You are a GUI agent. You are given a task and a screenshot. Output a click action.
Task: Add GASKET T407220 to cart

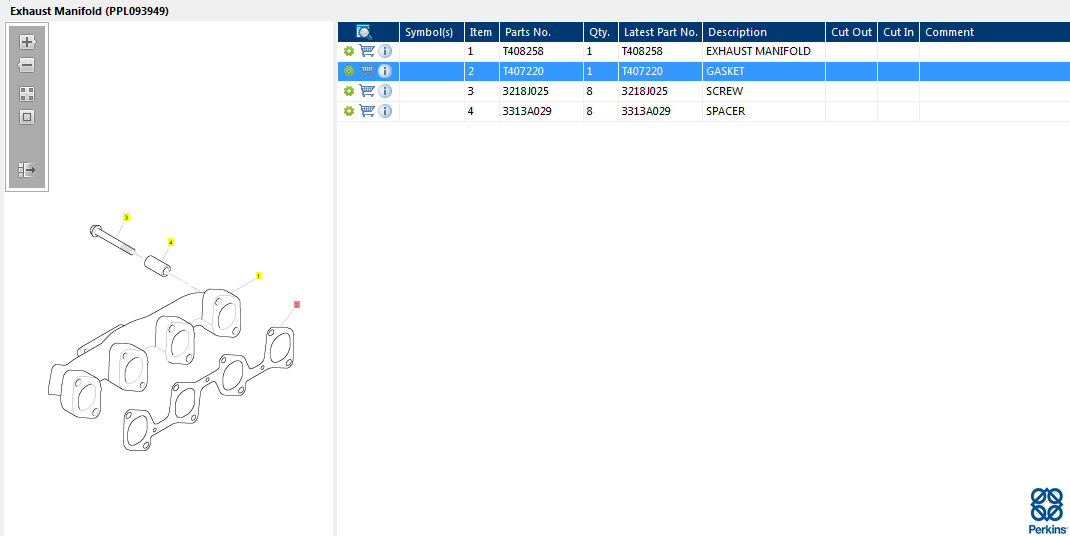[367, 71]
